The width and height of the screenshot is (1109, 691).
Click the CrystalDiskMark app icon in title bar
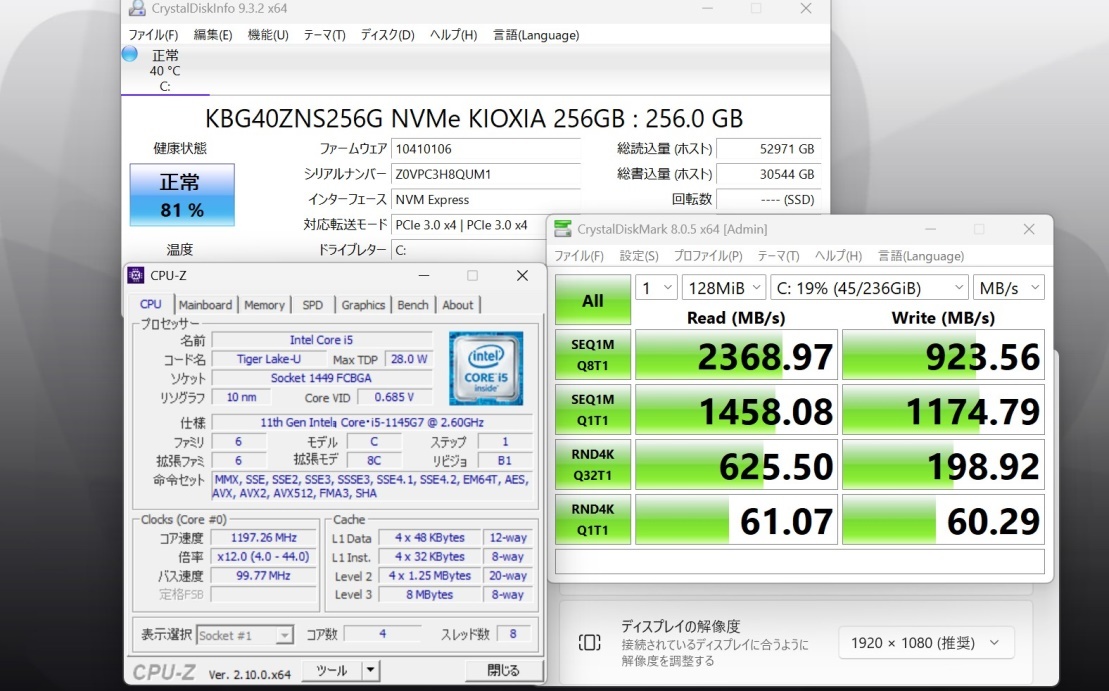click(x=562, y=228)
